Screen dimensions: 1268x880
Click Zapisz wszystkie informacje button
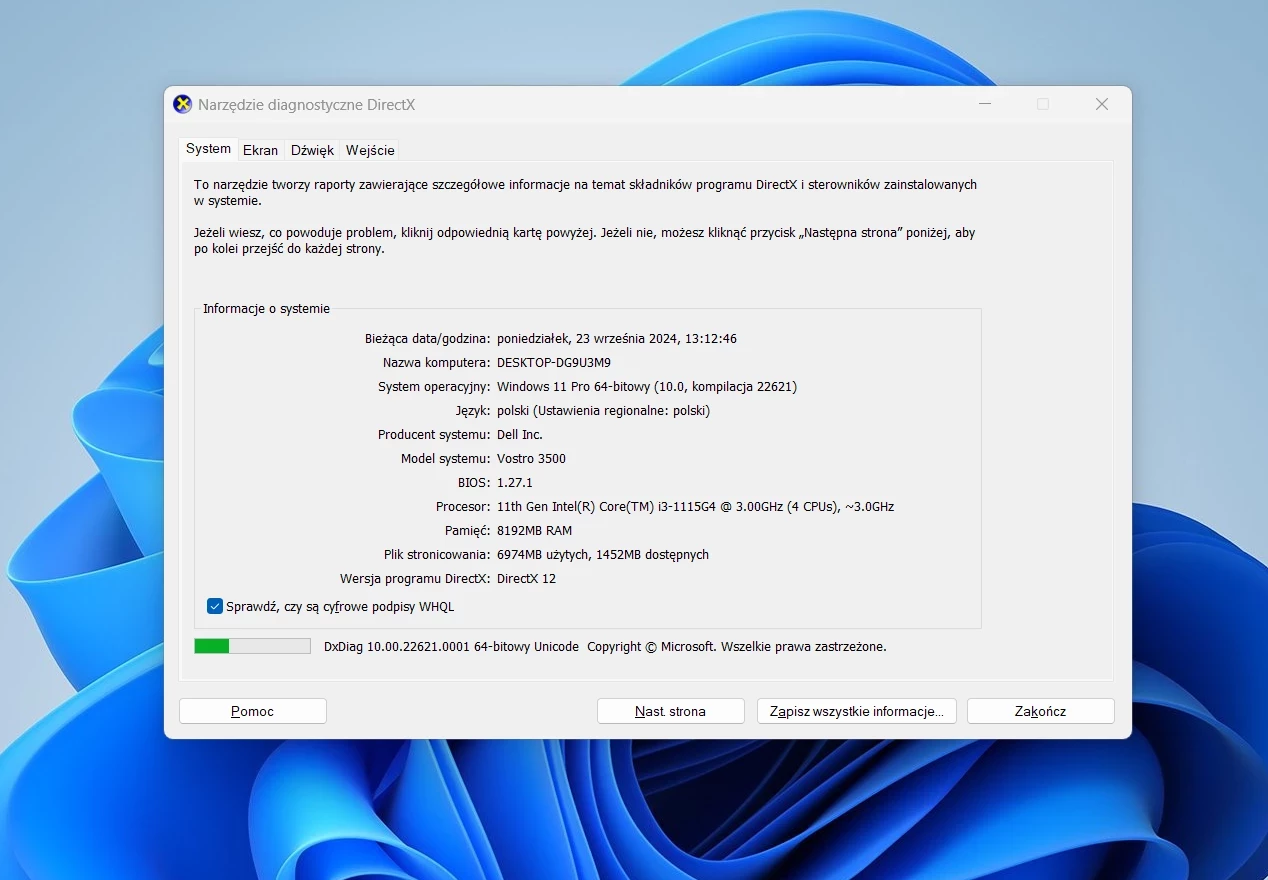point(857,711)
